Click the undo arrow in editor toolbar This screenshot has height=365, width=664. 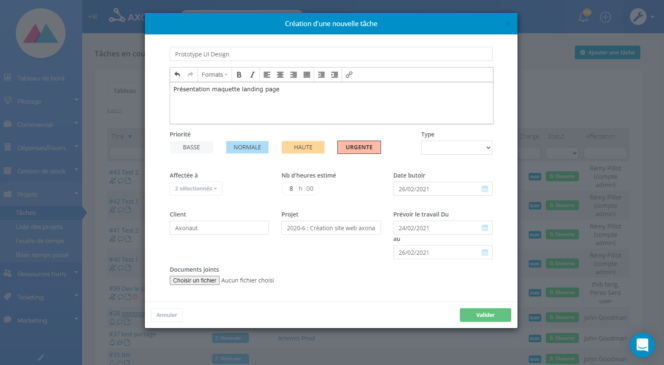click(177, 75)
